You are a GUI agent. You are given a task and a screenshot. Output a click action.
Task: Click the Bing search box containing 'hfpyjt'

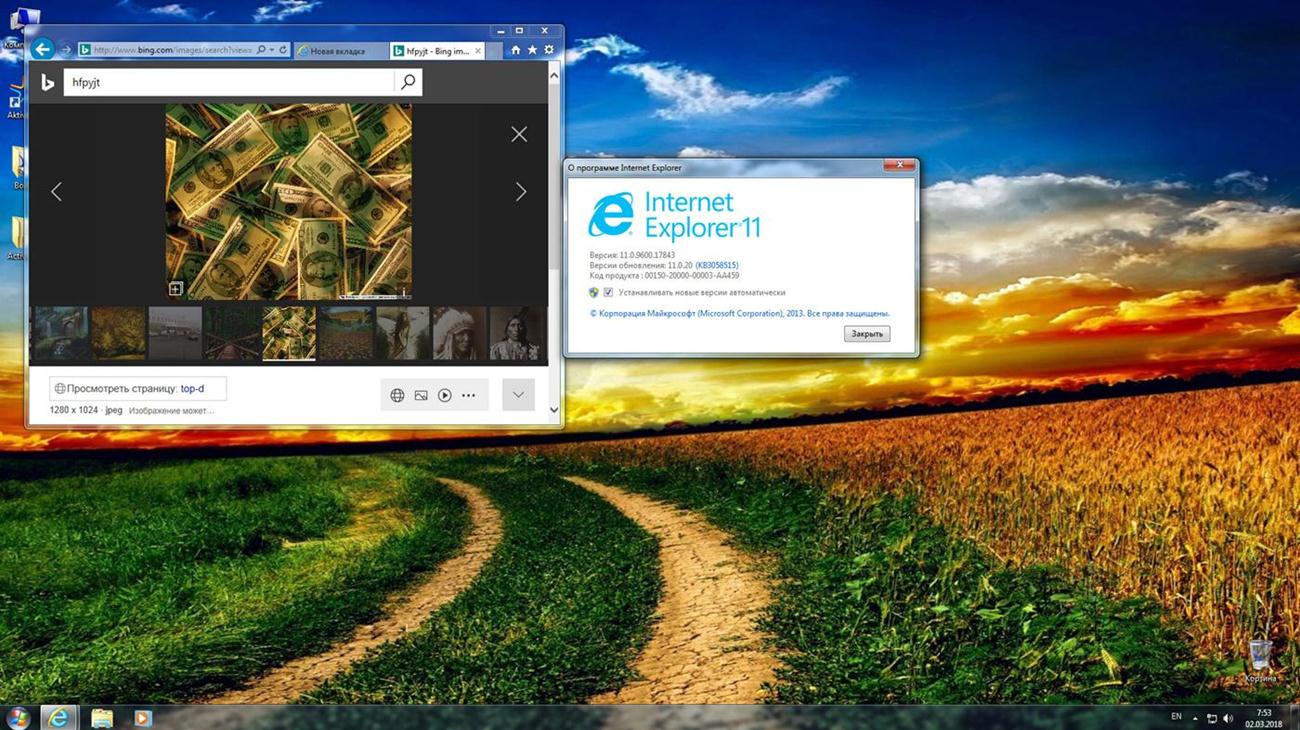click(229, 82)
